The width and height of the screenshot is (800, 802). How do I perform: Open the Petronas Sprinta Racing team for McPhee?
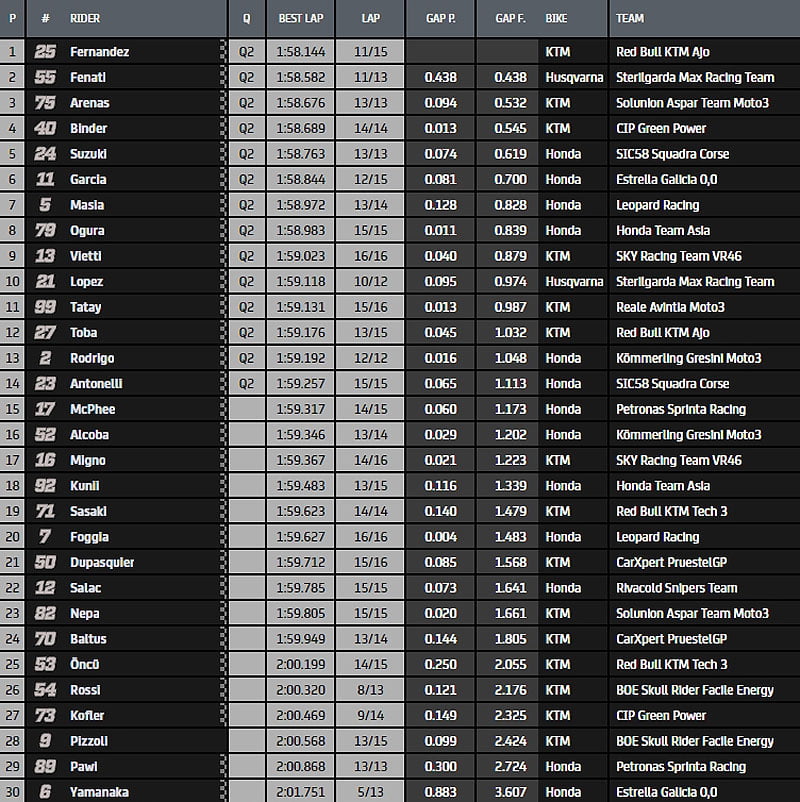coord(680,409)
